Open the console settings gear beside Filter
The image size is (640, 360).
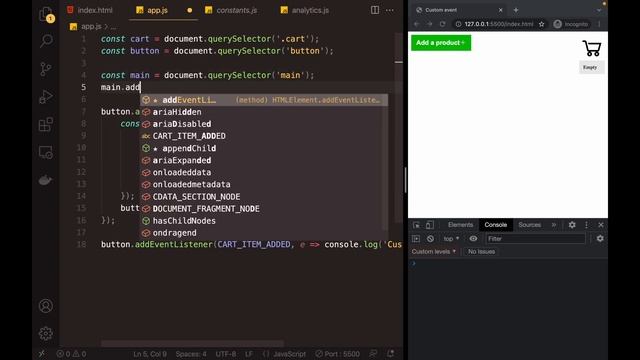coord(600,239)
